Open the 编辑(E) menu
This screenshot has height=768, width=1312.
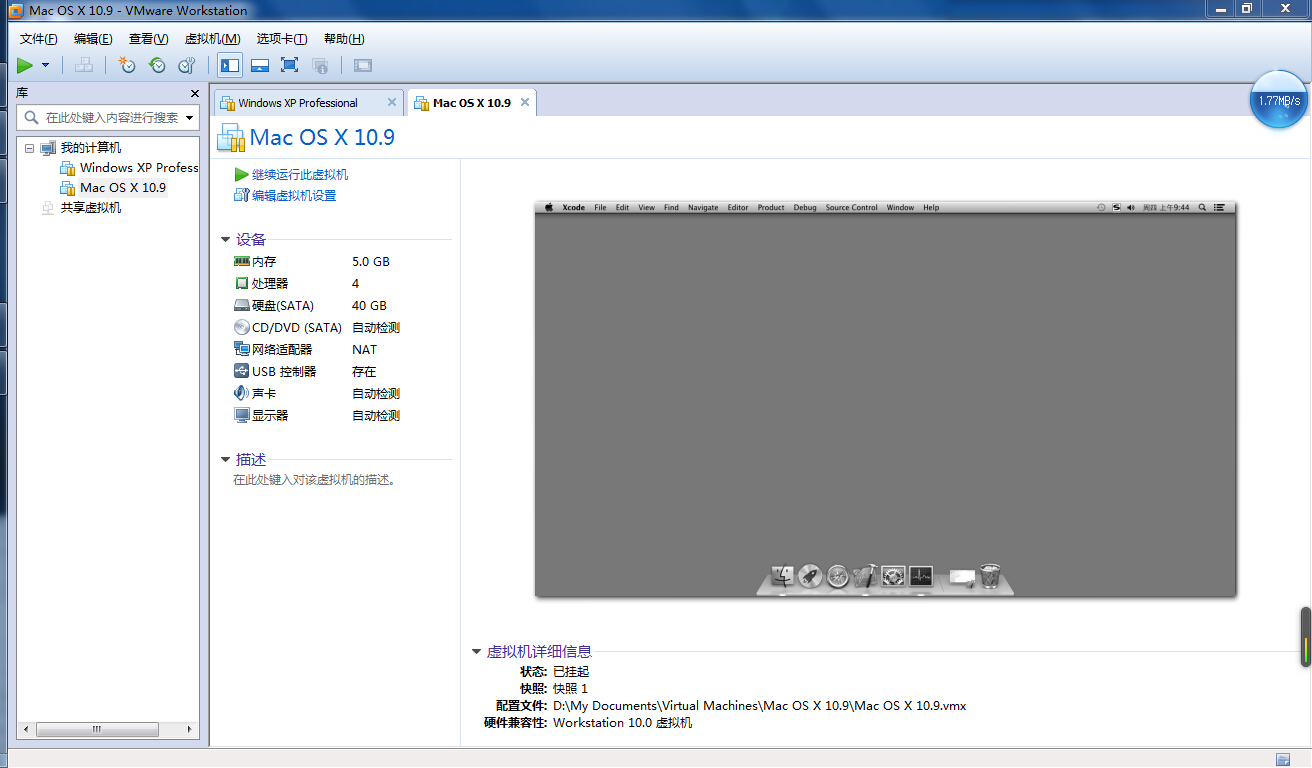click(93, 39)
